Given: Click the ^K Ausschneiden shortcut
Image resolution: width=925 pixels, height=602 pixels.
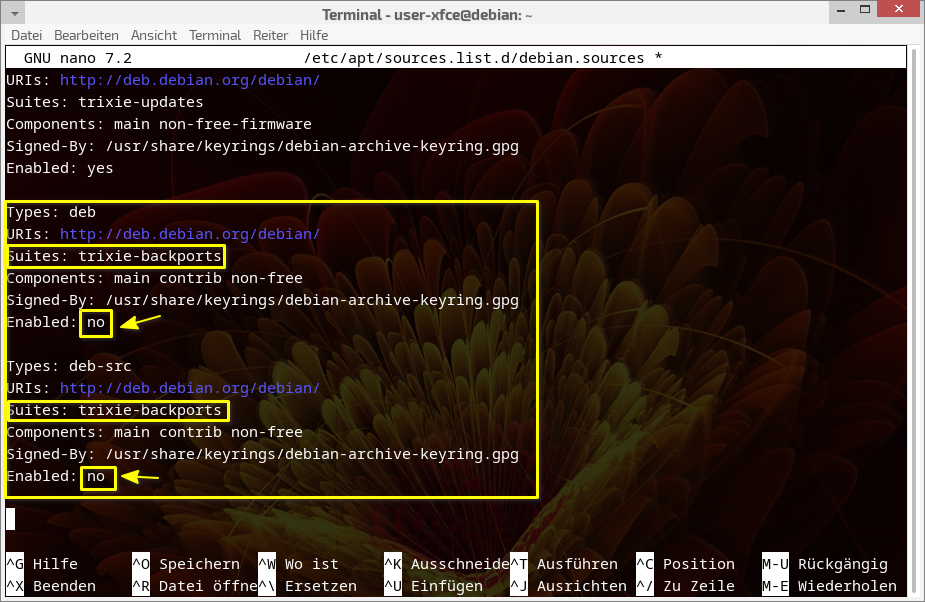Looking at the screenshot, I should click(x=447, y=564).
